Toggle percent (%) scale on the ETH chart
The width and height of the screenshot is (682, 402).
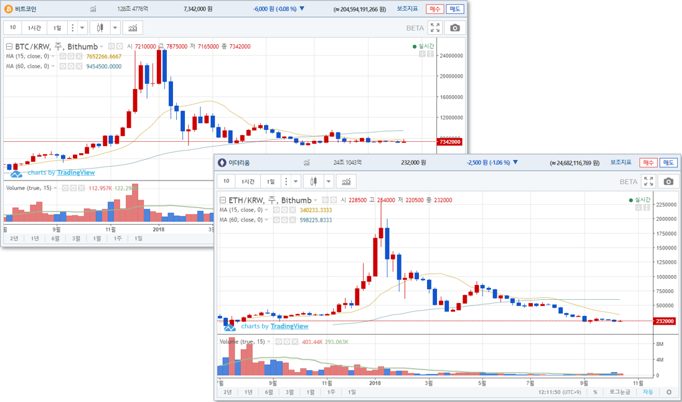click(x=595, y=392)
